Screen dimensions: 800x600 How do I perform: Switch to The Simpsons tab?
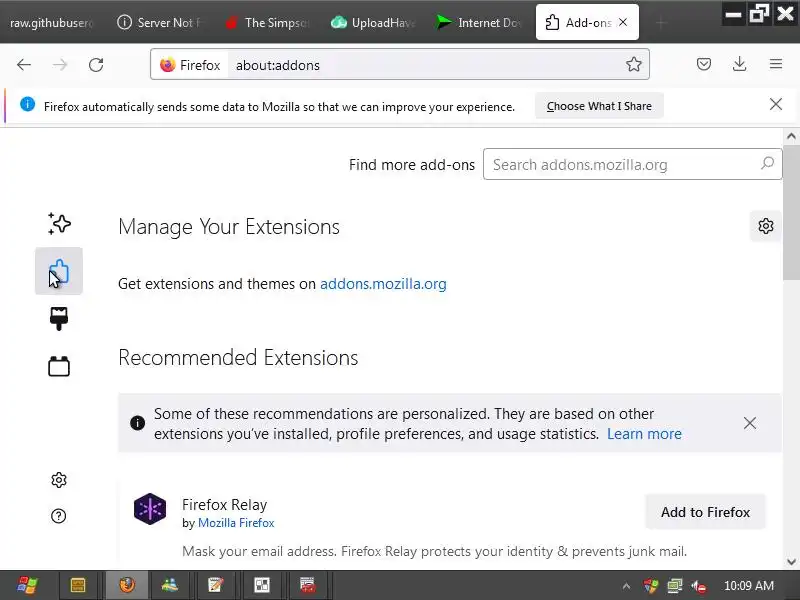(267, 23)
